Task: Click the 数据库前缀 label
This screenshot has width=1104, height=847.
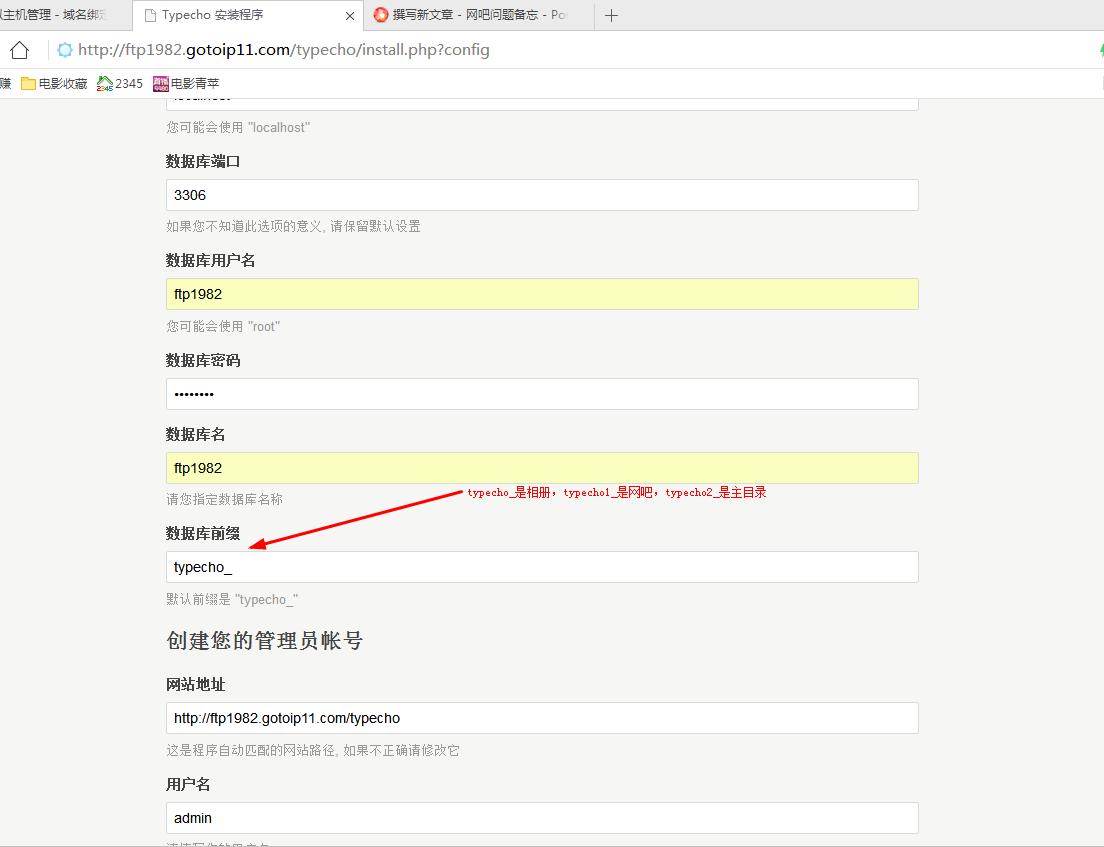Action: click(x=203, y=534)
